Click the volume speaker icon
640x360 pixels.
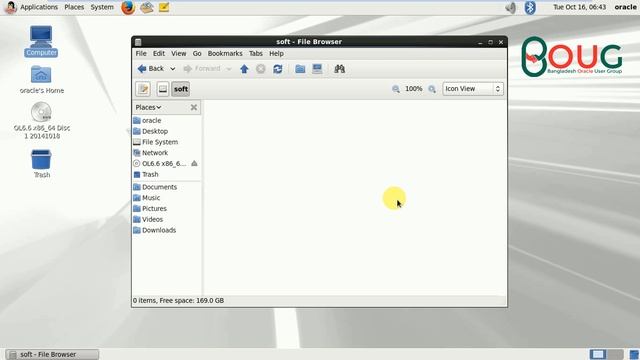(x=510, y=7)
